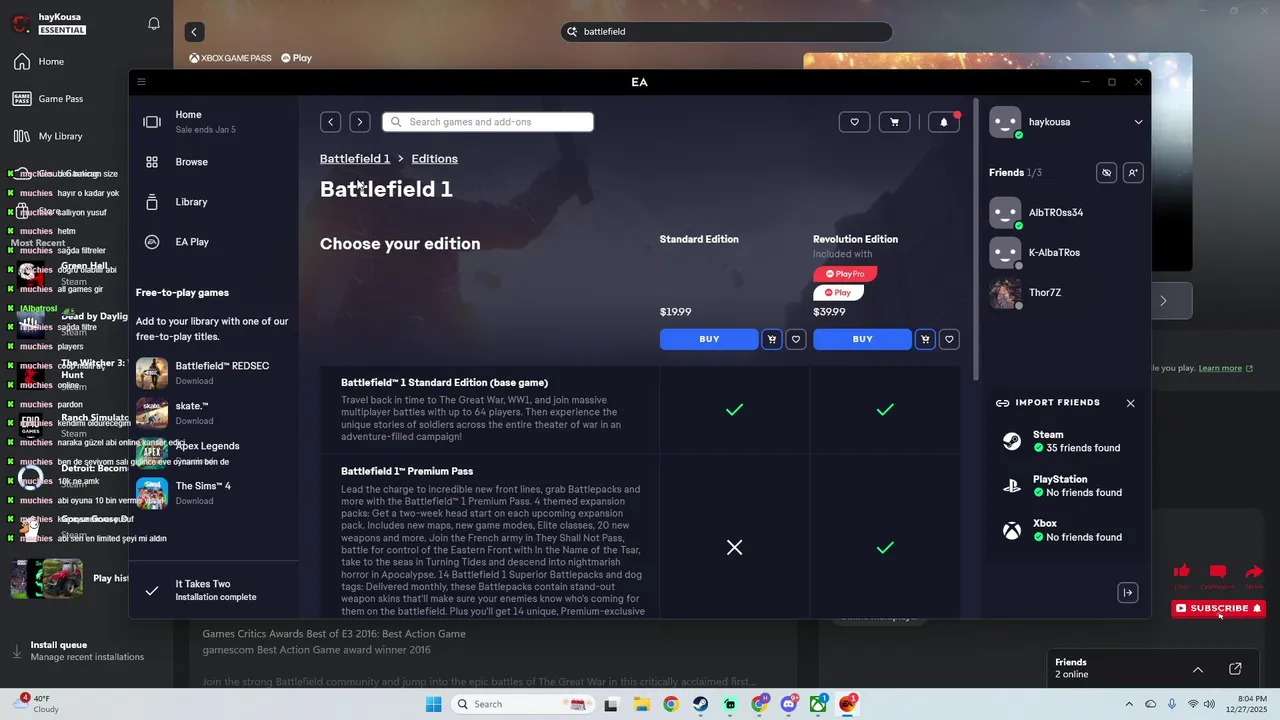Expand the haykousa account dropdown
The height and width of the screenshot is (720, 1280).
click(x=1138, y=122)
